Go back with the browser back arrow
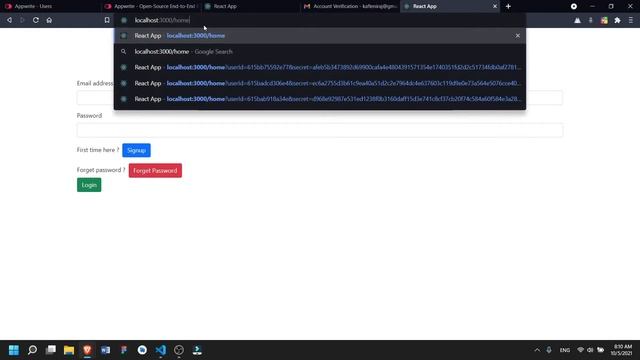Image resolution: width=640 pixels, height=360 pixels. (x=9, y=20)
